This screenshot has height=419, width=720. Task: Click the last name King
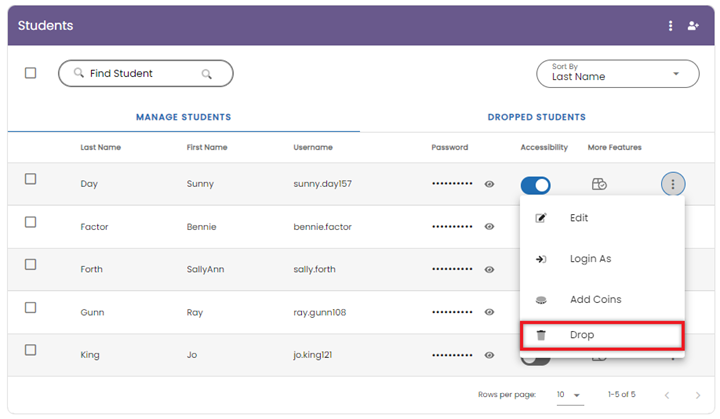click(90, 355)
